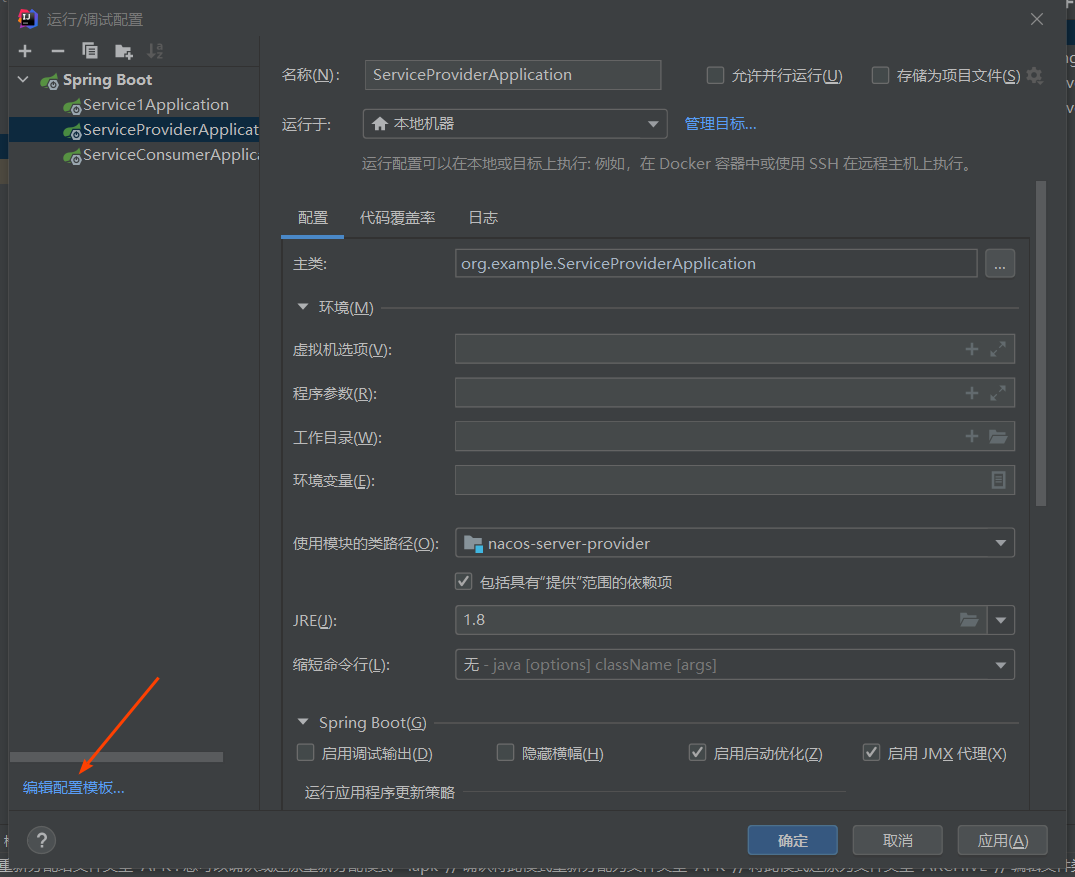1075x877 pixels.
Task: Disable 启用 JMX 代理 checkbox
Action: point(871,753)
